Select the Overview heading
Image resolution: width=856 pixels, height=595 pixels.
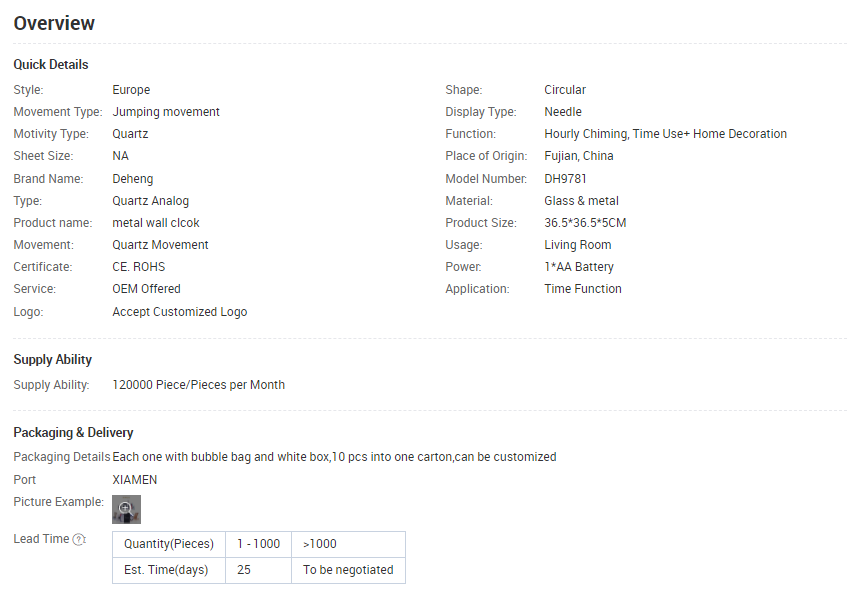[x=54, y=23]
